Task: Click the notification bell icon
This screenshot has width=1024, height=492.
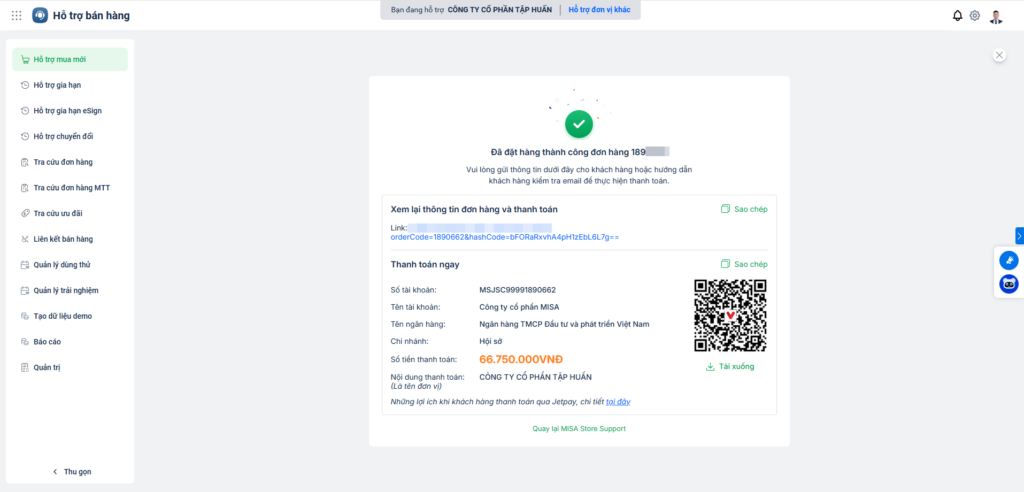Action: point(957,15)
